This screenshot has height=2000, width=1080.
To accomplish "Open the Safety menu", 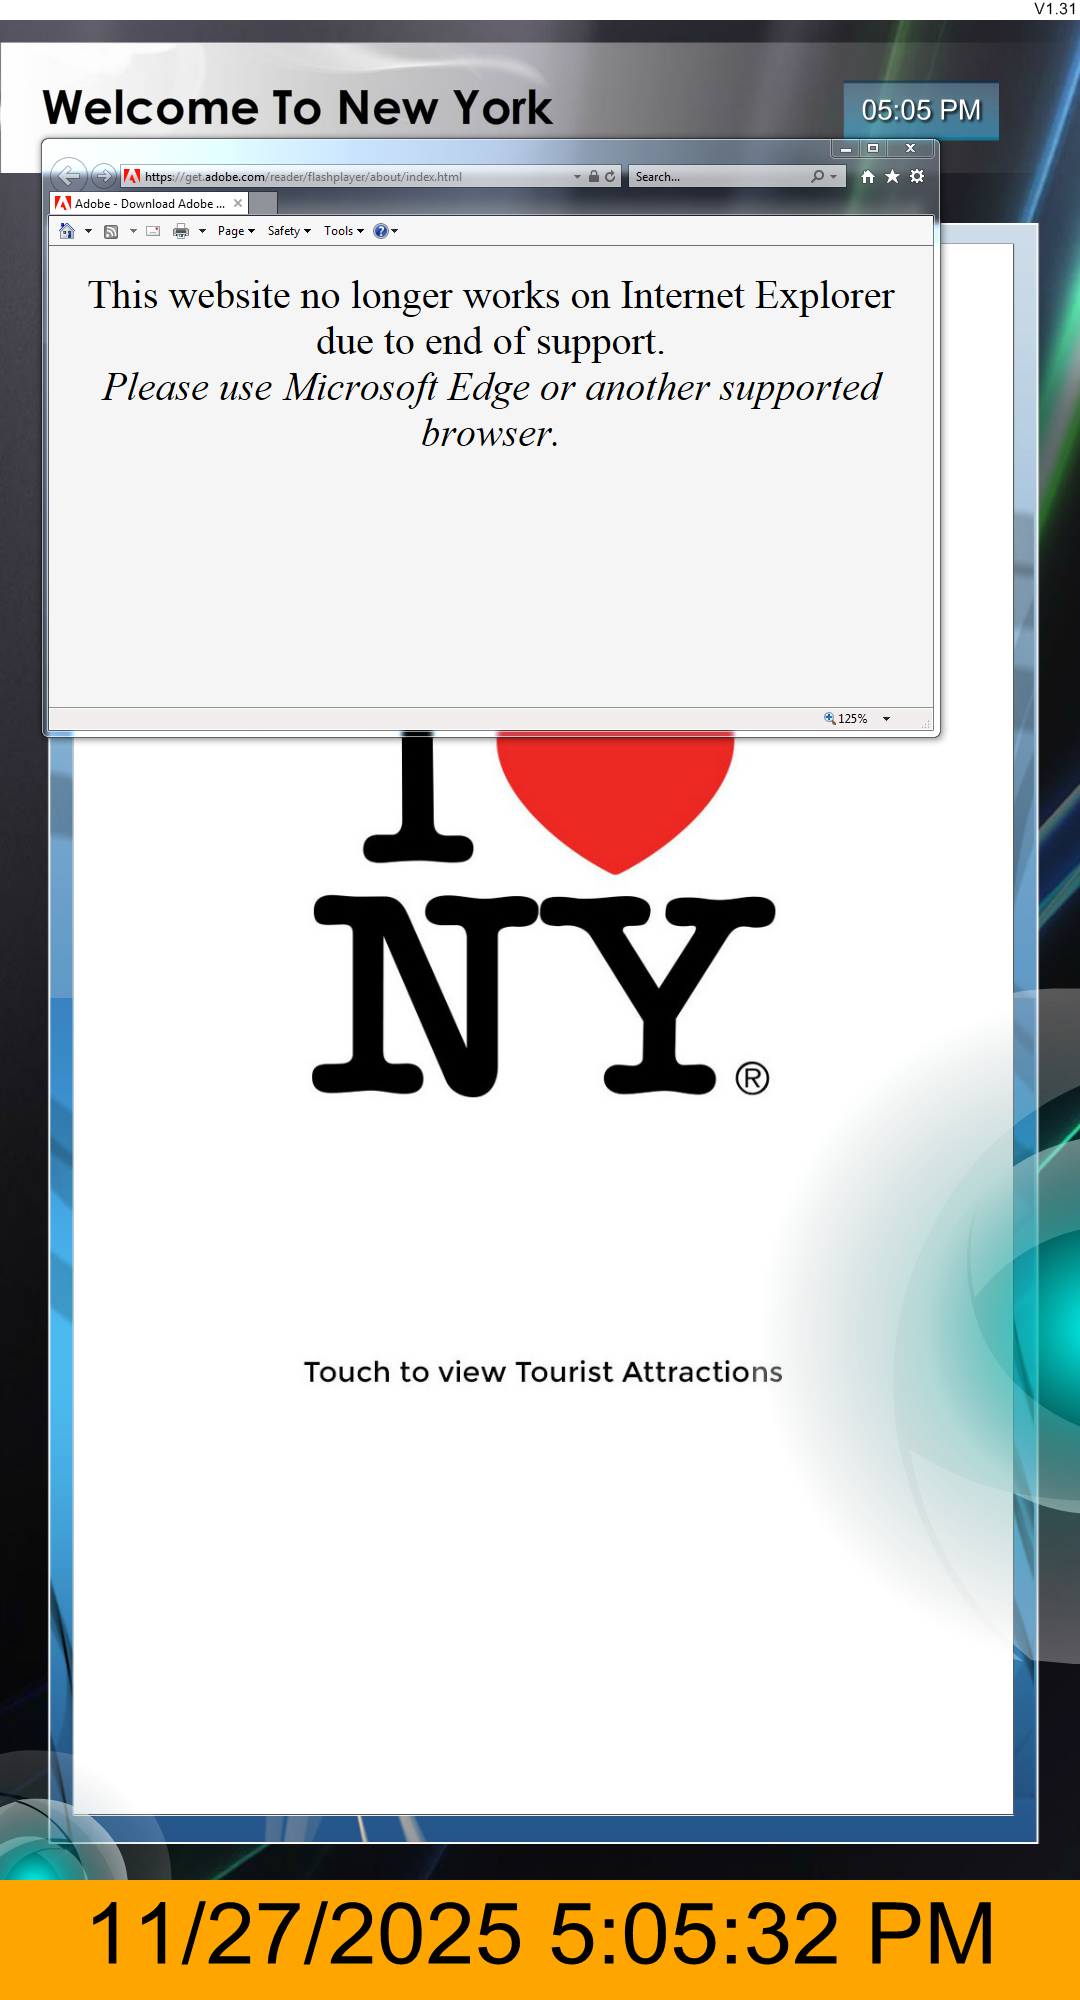I will click(x=289, y=231).
